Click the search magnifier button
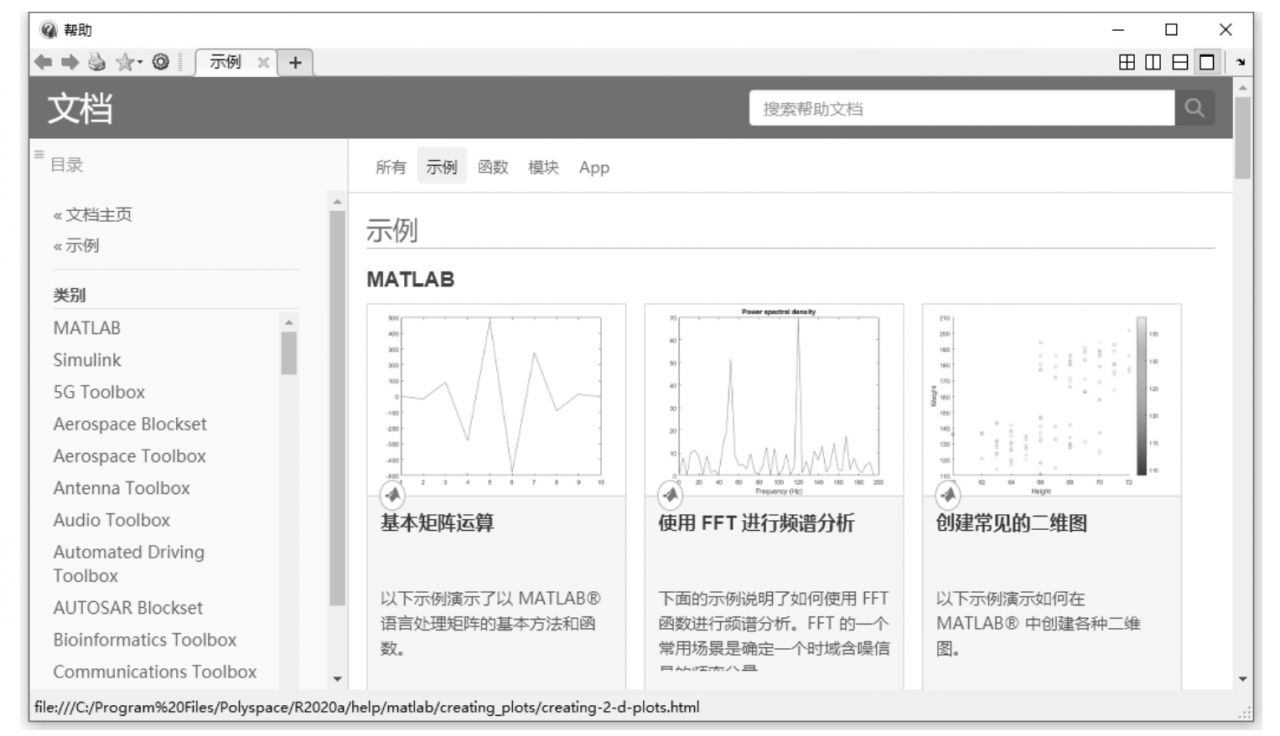The image size is (1280, 736). click(x=1194, y=109)
